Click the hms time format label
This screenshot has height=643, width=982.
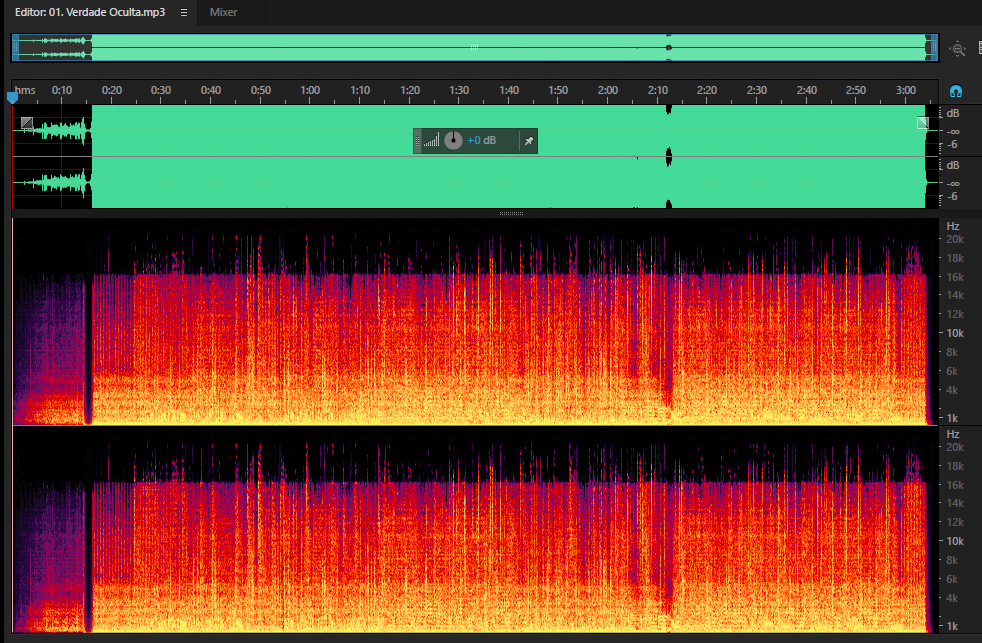click(25, 90)
